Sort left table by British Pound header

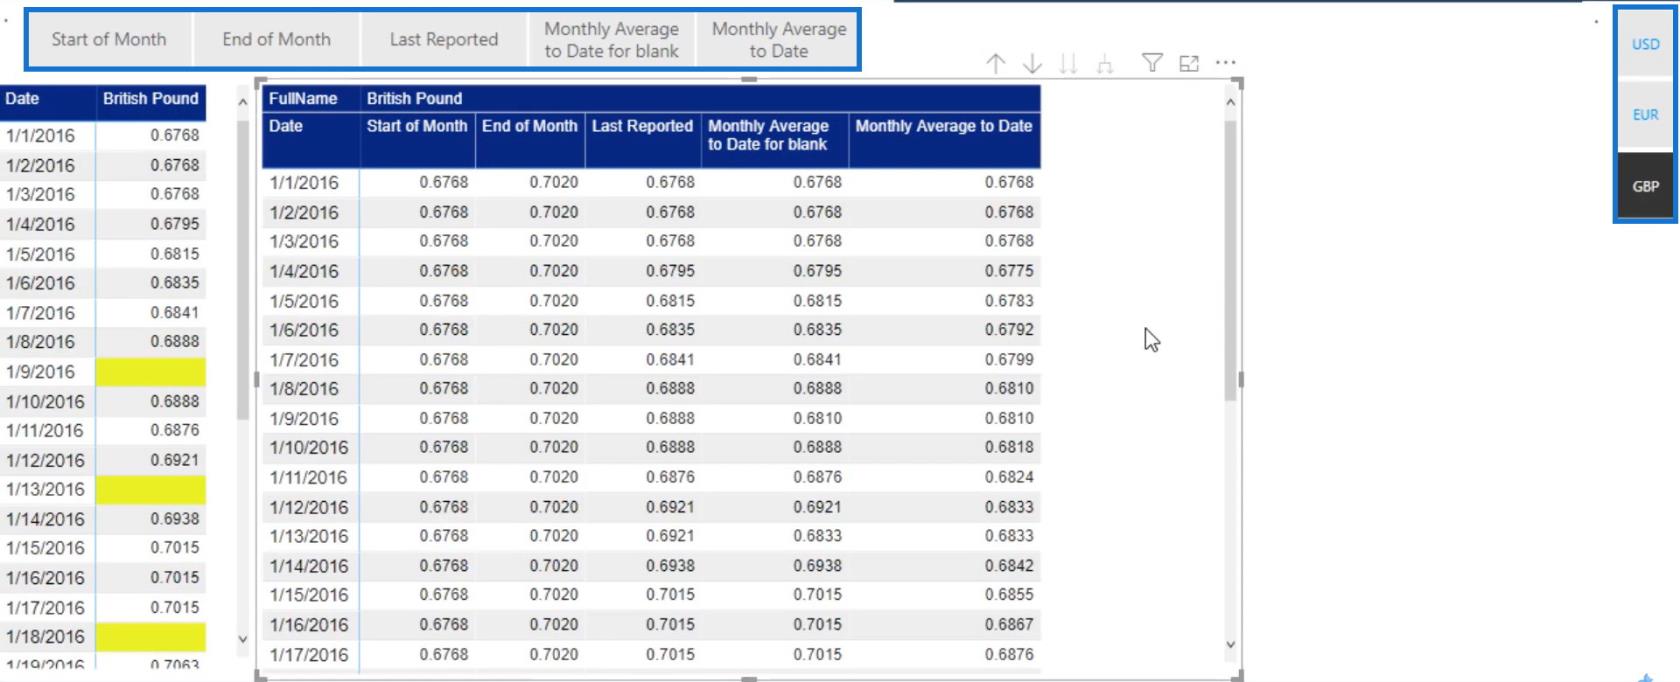tap(151, 98)
